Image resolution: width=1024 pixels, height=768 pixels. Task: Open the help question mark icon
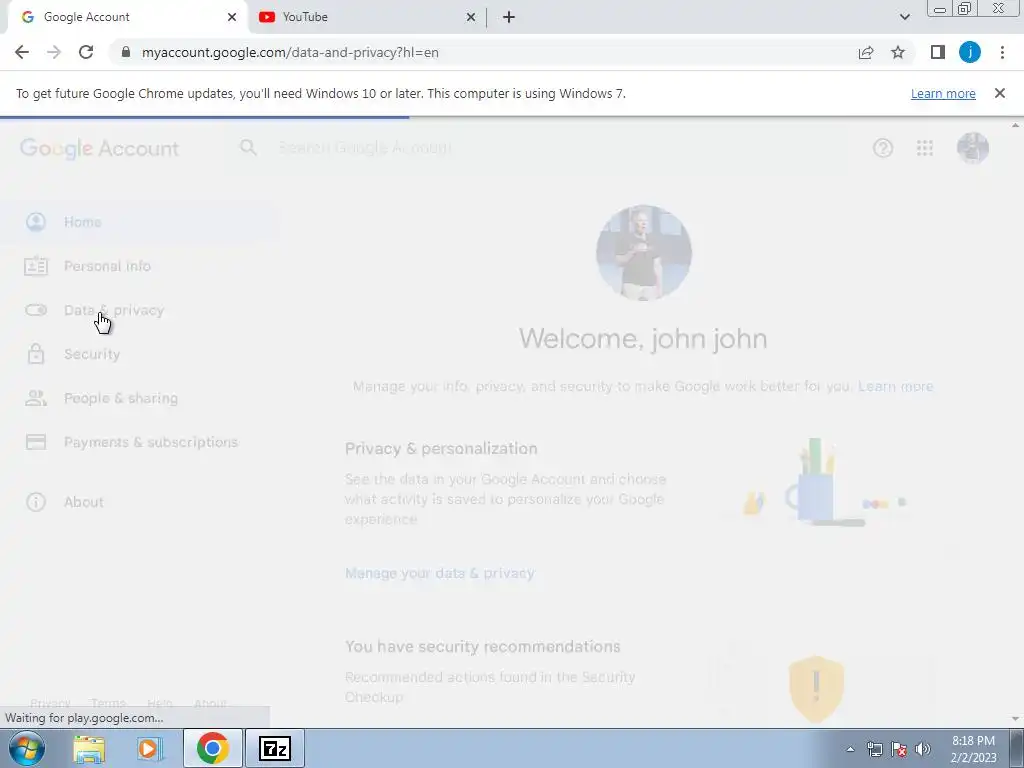tap(883, 148)
